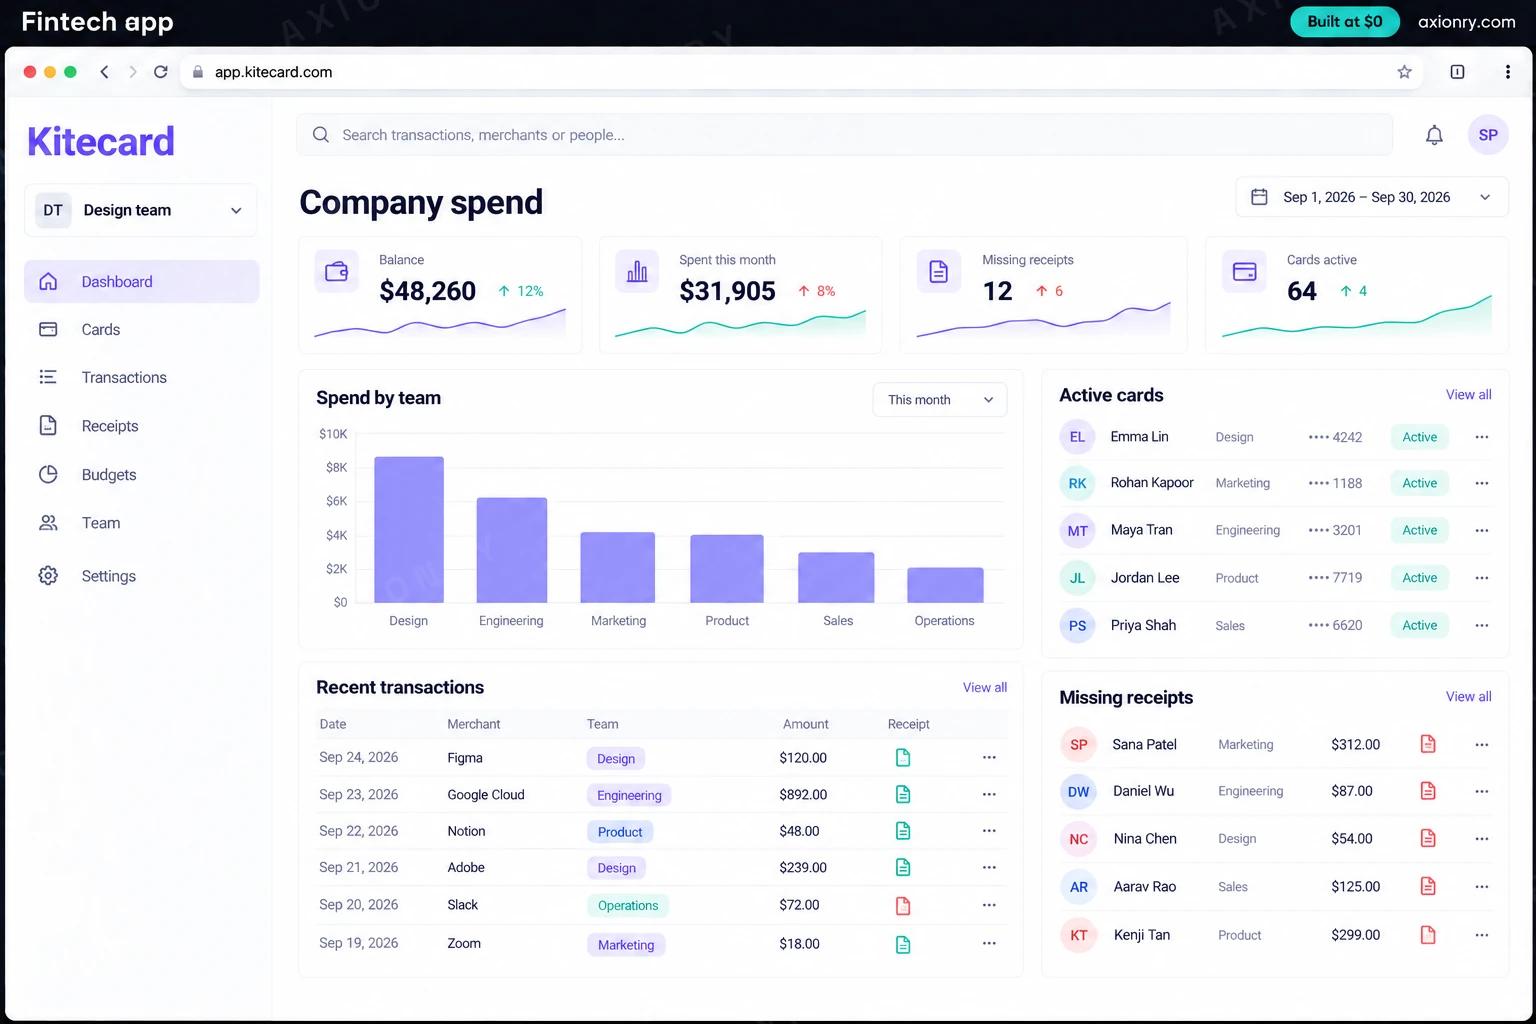Click Active badge for Jordan Lee

1419,578
